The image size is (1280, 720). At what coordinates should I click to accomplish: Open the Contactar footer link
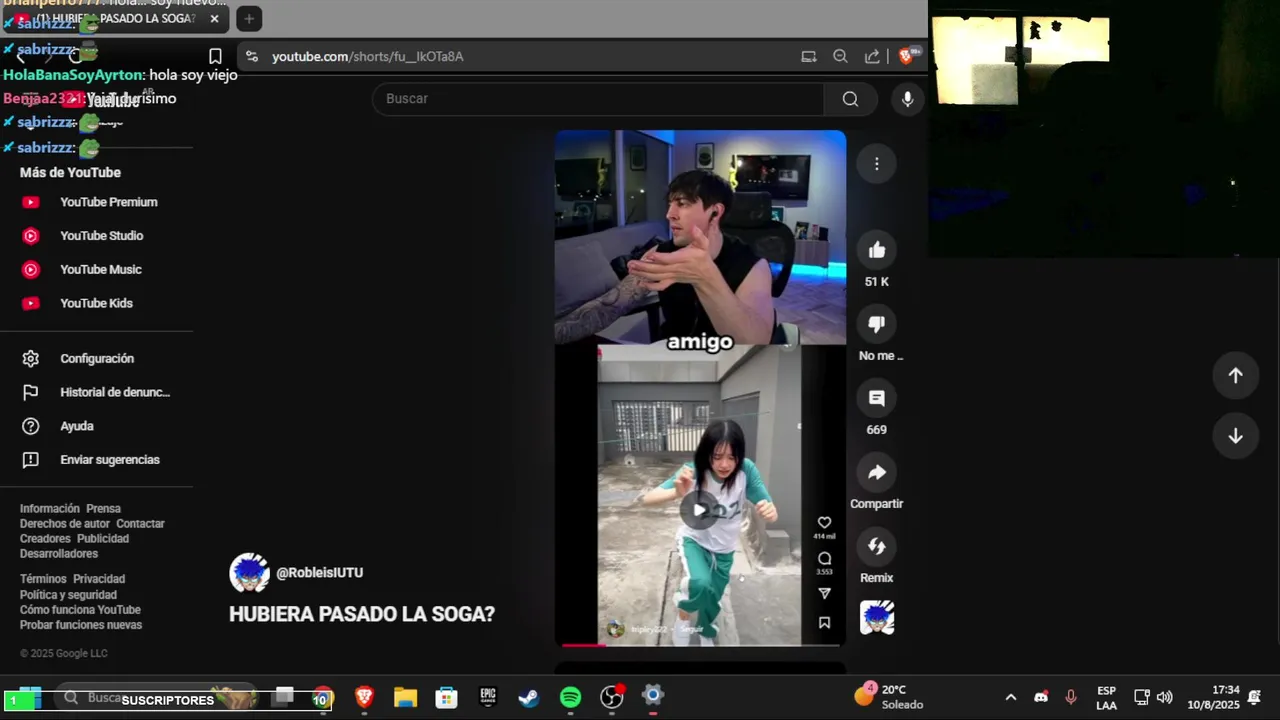click(x=140, y=524)
